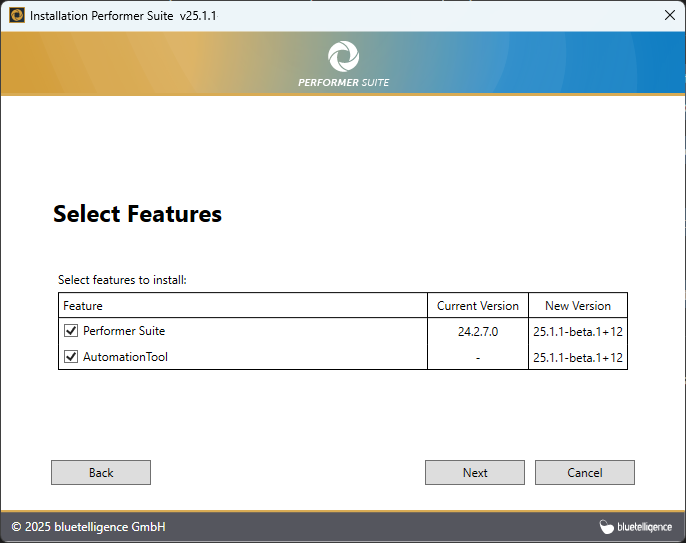Click the Performer Suite aperture logo
Viewport: 686px width, 543px height.
[343, 56]
